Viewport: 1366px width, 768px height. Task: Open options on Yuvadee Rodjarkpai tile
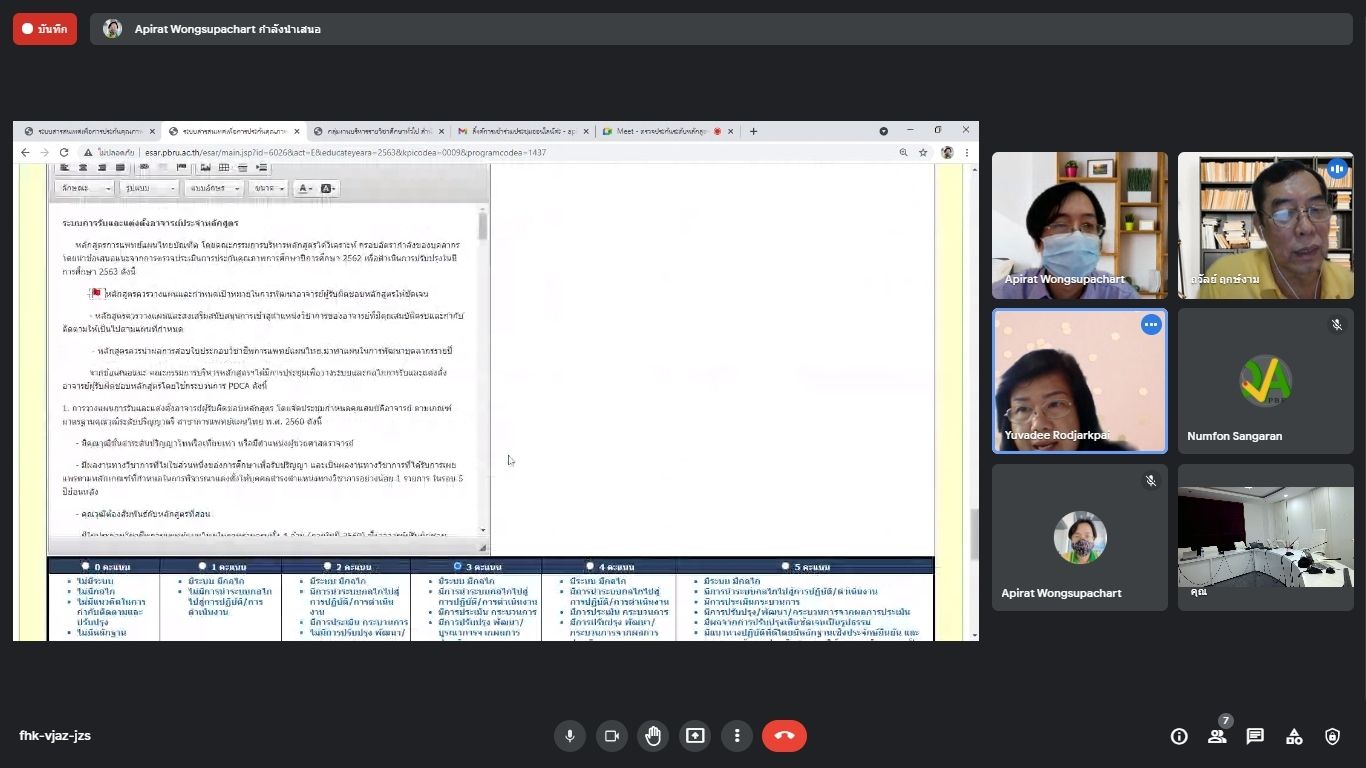[1151, 325]
